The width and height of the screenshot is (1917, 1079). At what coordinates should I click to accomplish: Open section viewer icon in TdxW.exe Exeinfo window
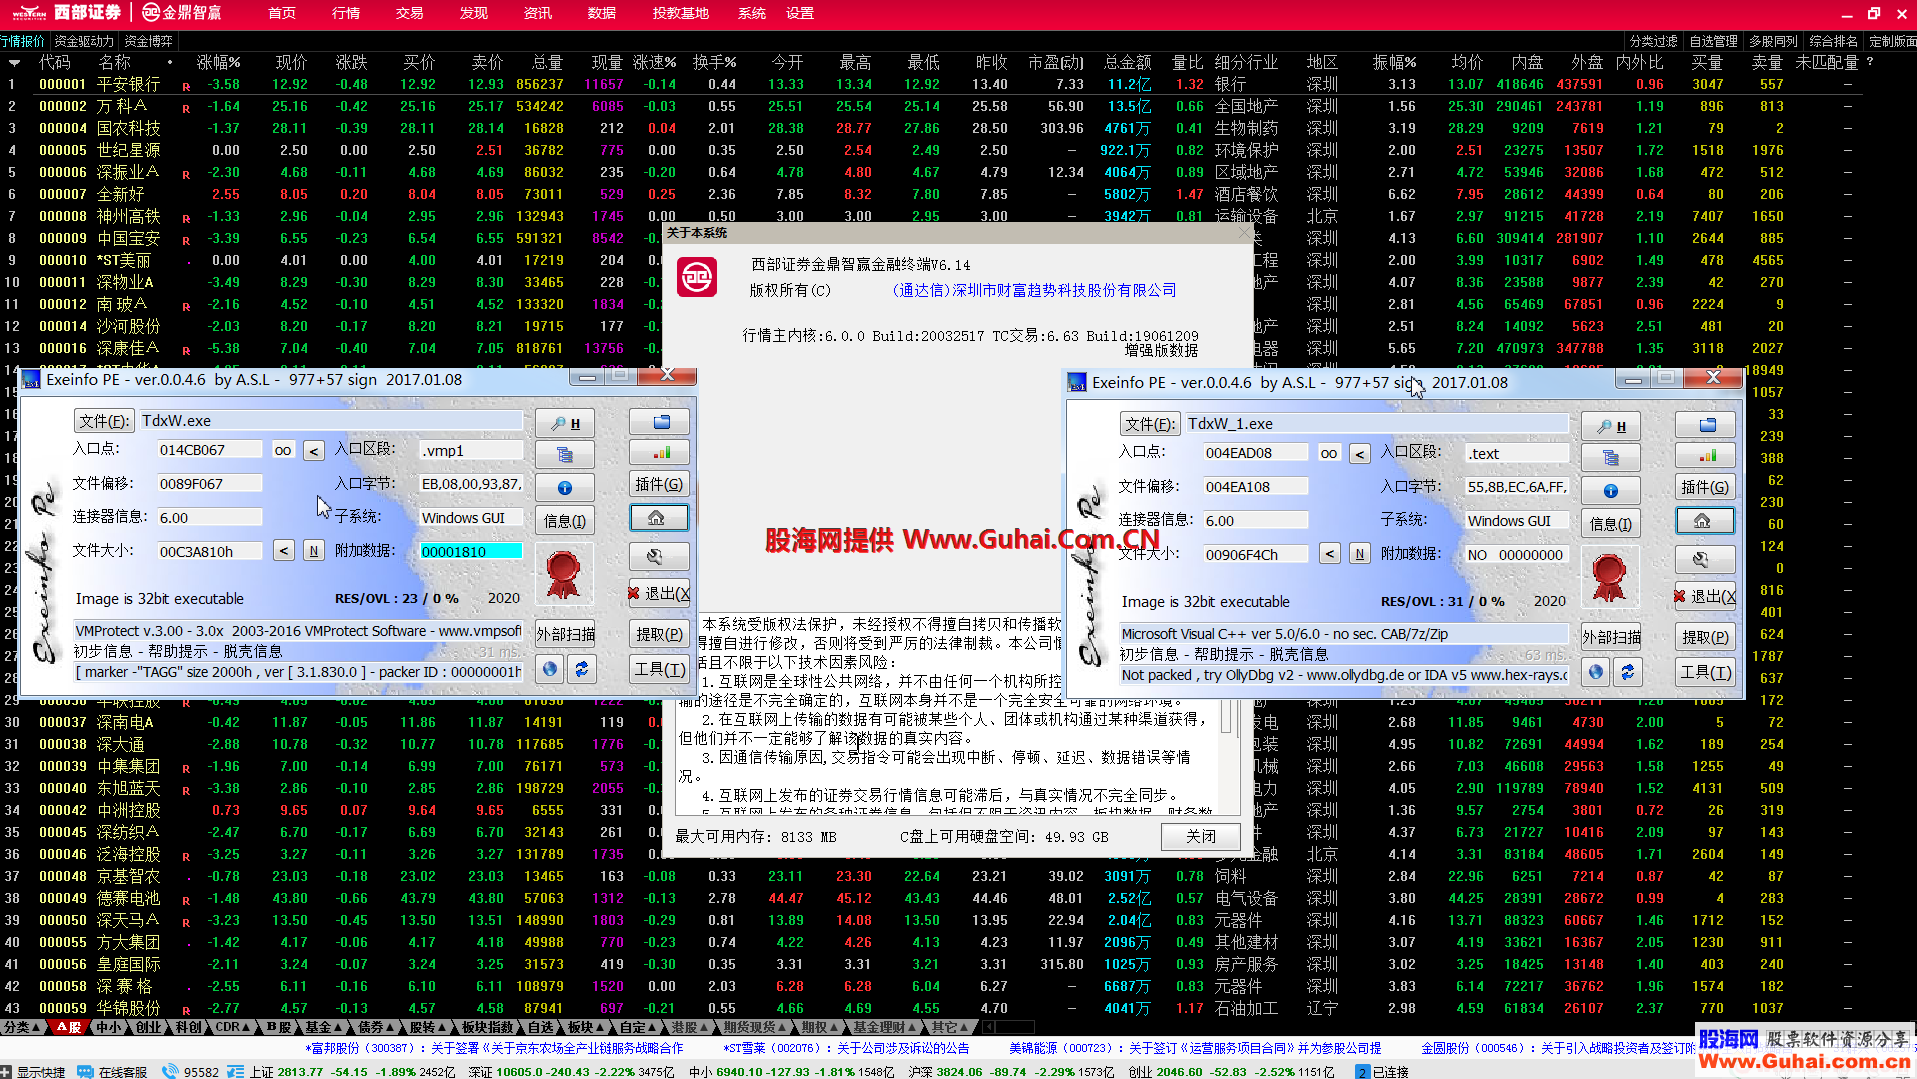click(x=565, y=456)
